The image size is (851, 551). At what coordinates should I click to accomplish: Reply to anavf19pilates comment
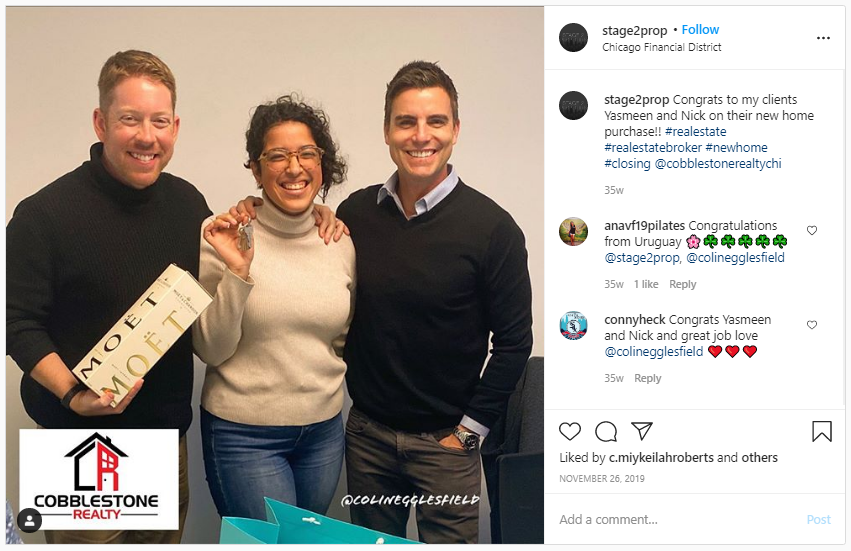tap(682, 284)
